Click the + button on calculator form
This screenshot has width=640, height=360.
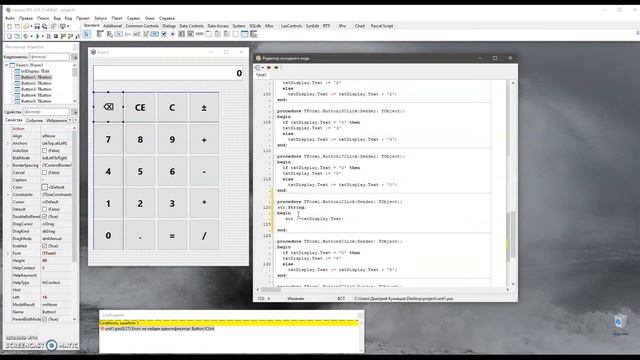click(204, 140)
